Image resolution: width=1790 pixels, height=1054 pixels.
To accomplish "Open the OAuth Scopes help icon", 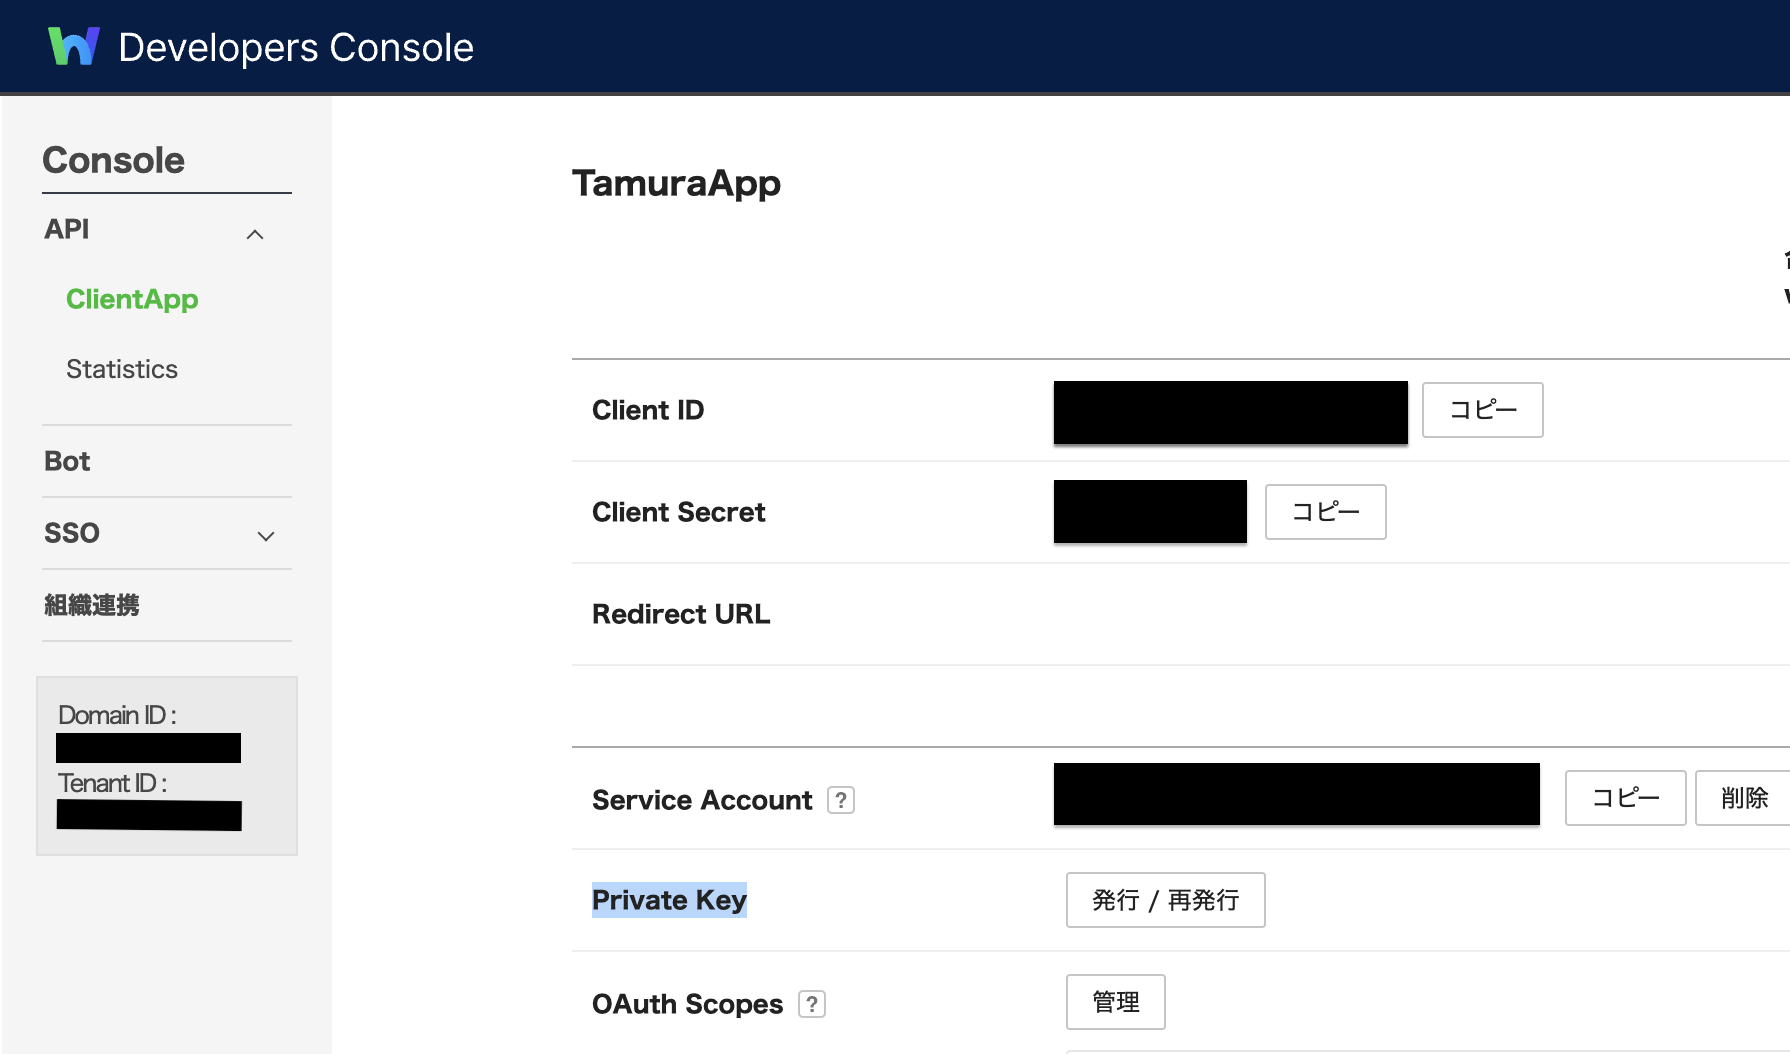I will click(812, 1004).
